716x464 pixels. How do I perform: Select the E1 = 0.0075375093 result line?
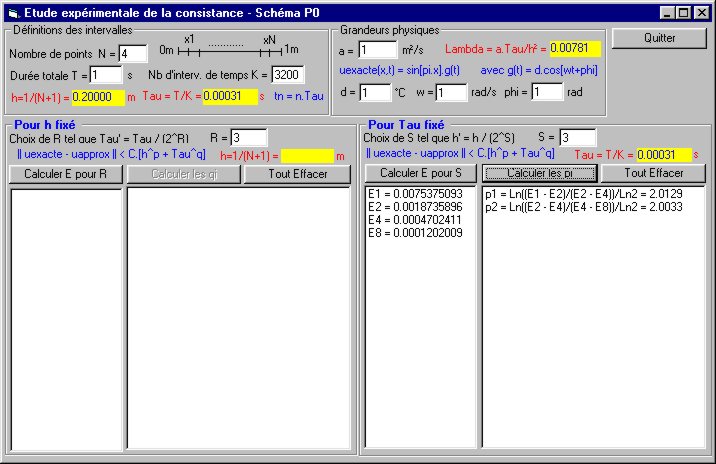point(415,194)
